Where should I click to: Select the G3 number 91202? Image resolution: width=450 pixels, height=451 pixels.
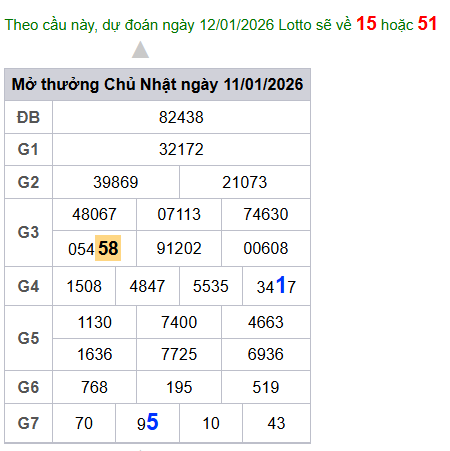click(x=179, y=248)
